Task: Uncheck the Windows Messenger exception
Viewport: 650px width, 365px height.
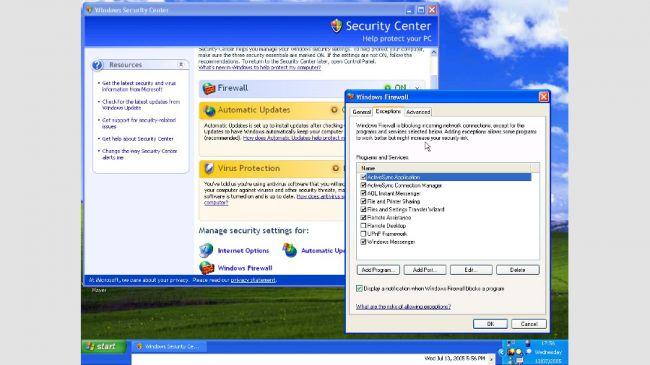Action: 363,242
